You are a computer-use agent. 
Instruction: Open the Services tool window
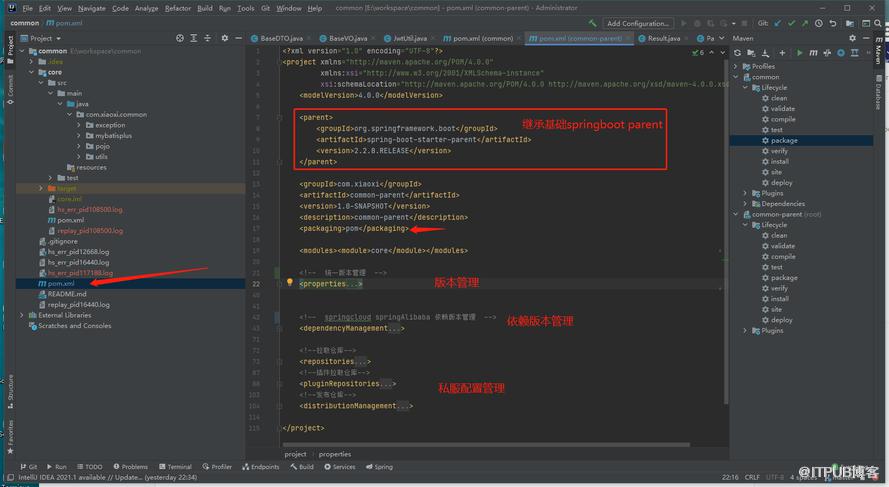coord(340,467)
